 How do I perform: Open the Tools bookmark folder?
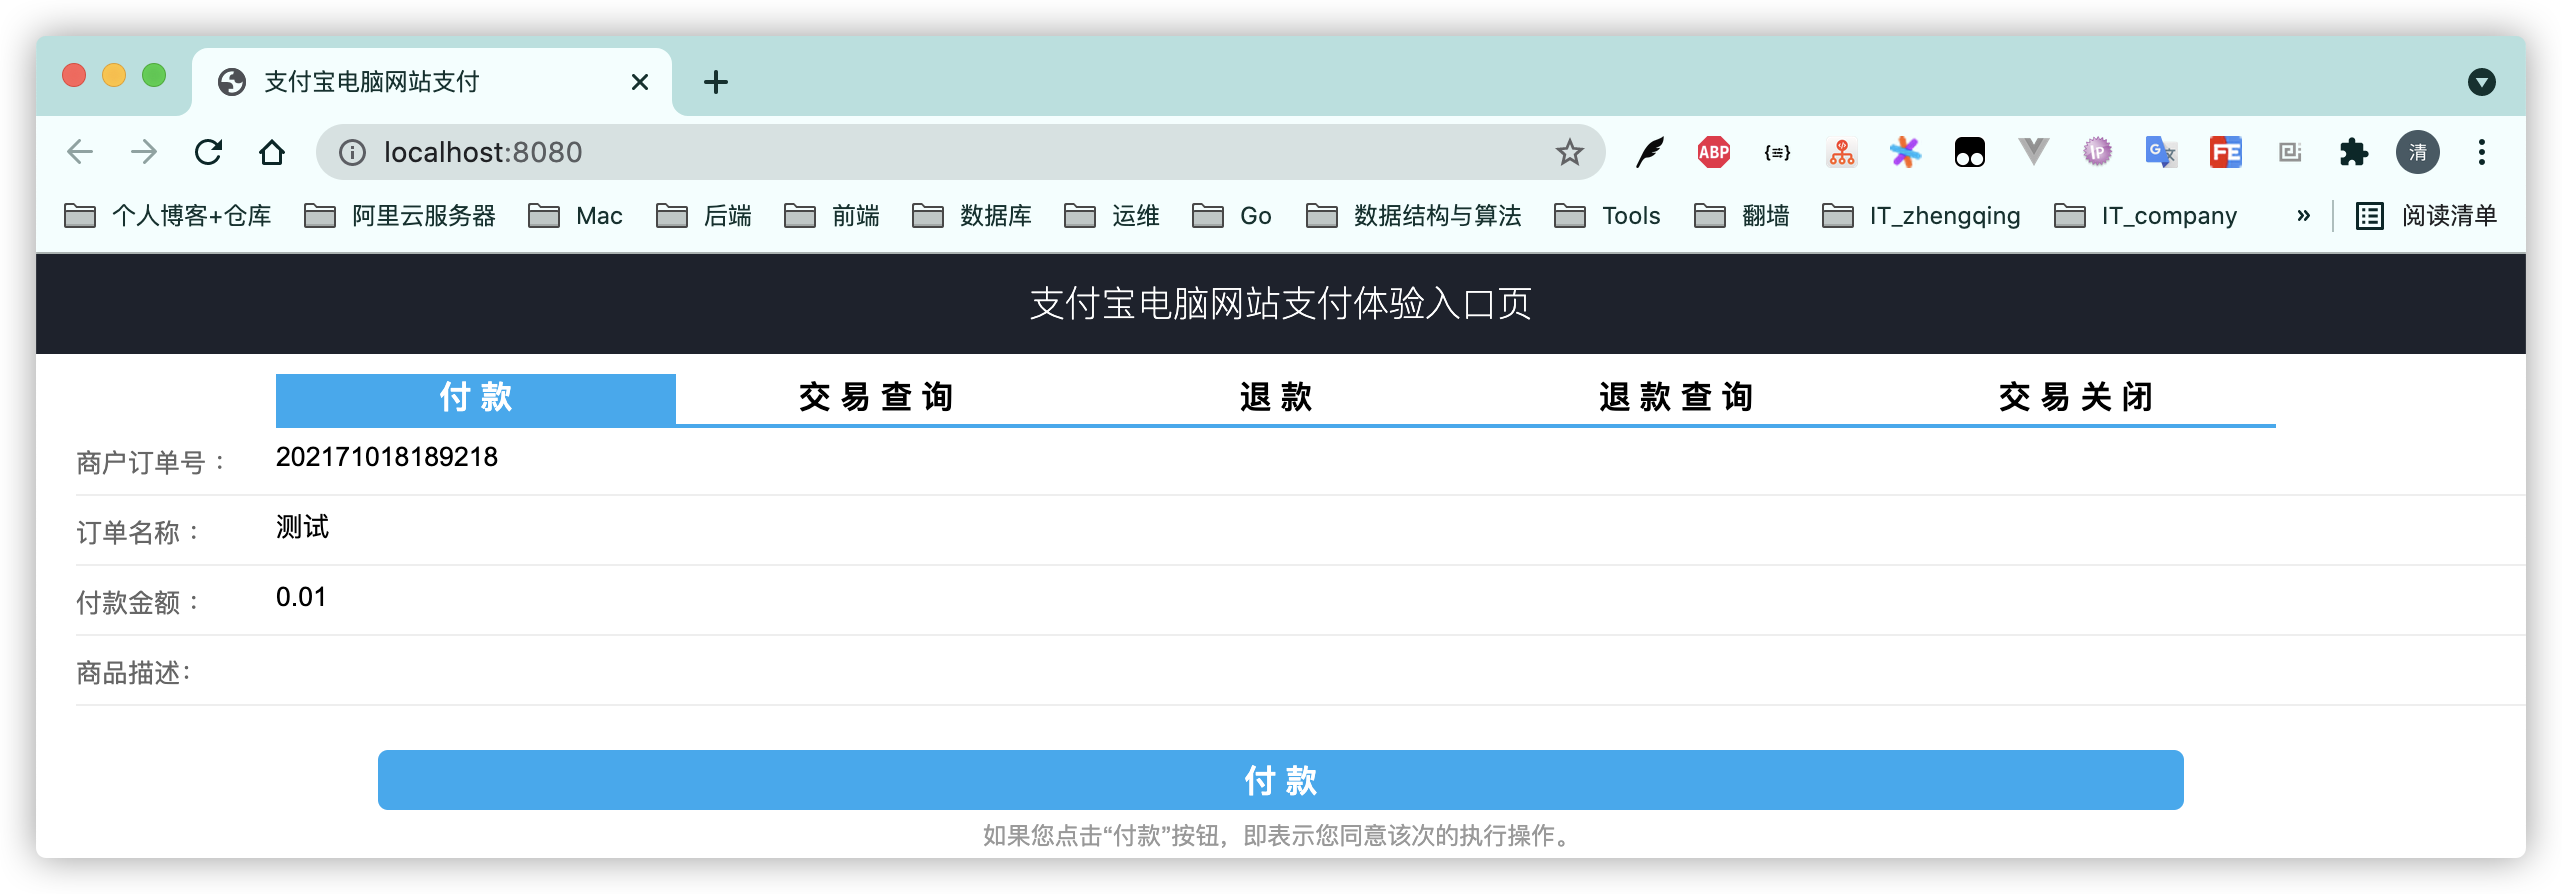[1608, 215]
